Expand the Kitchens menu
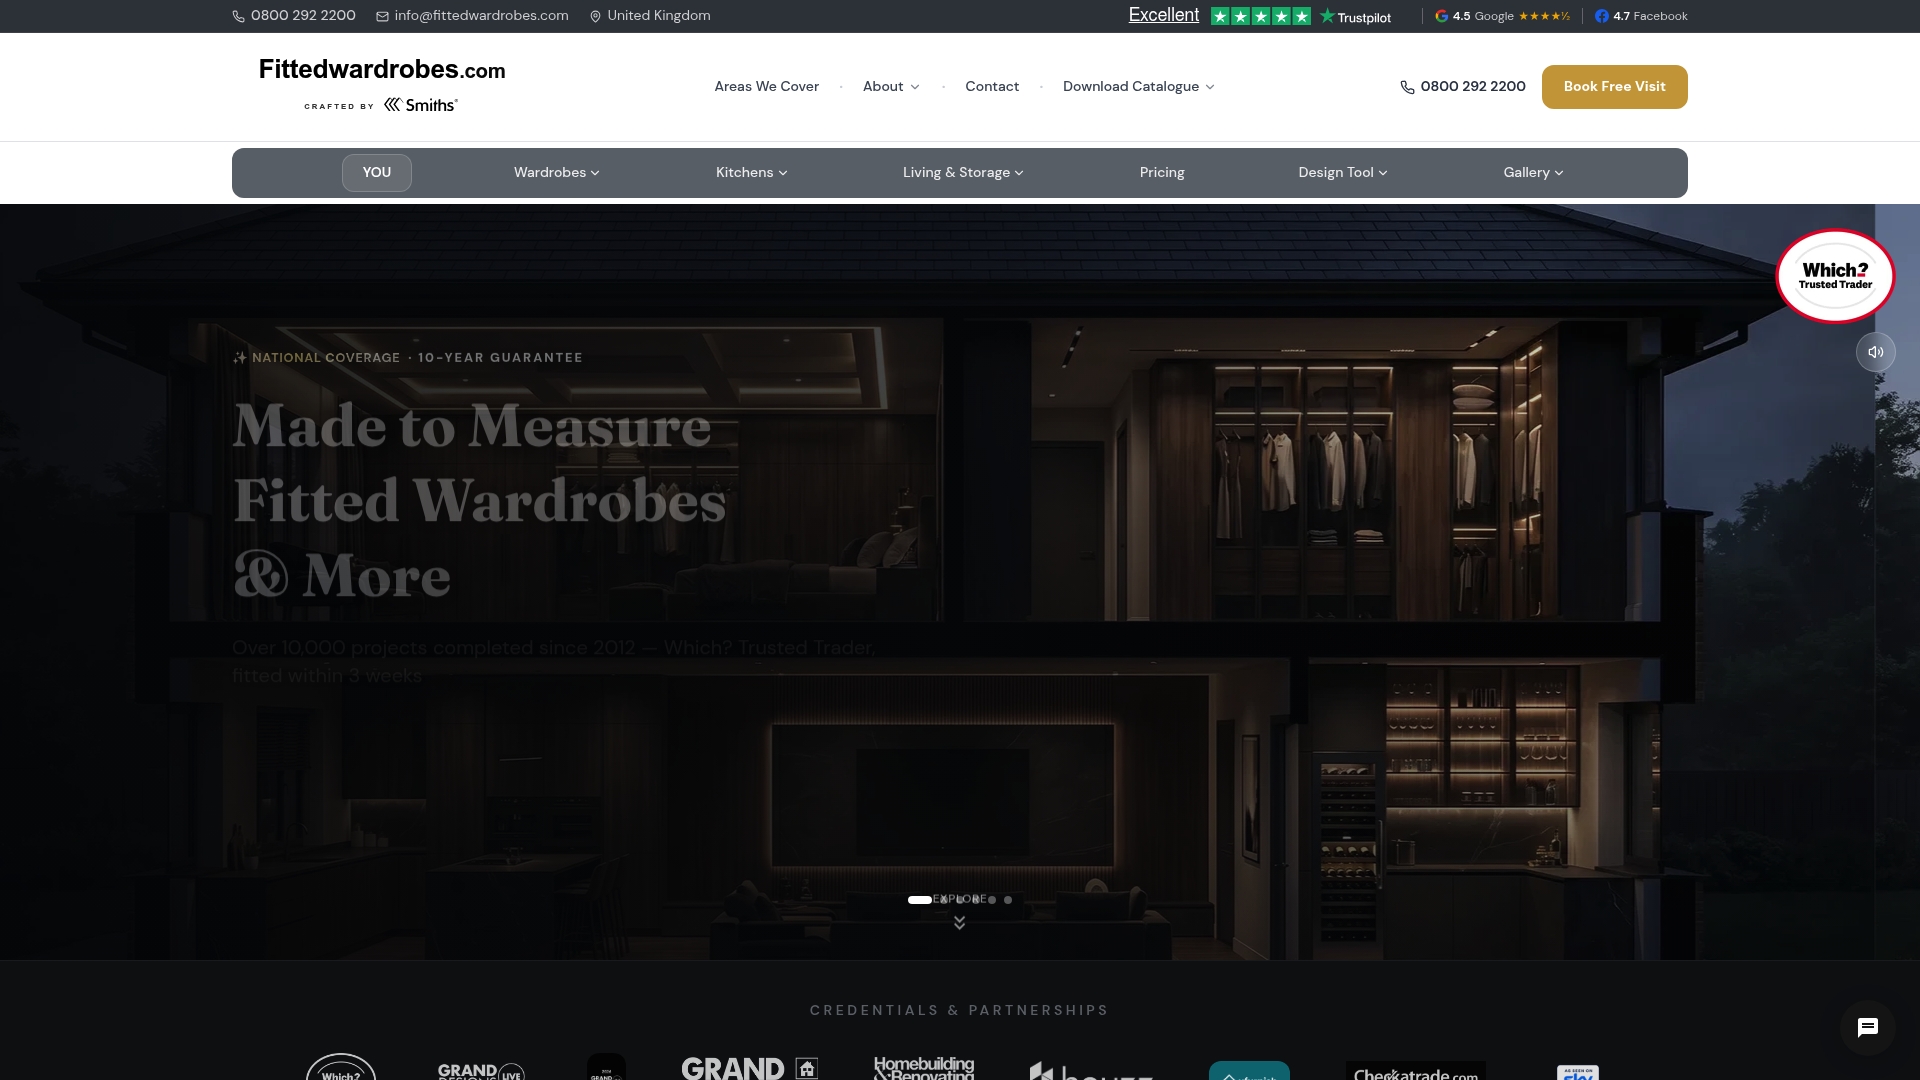The width and height of the screenshot is (1920, 1080). pyautogui.click(x=752, y=173)
